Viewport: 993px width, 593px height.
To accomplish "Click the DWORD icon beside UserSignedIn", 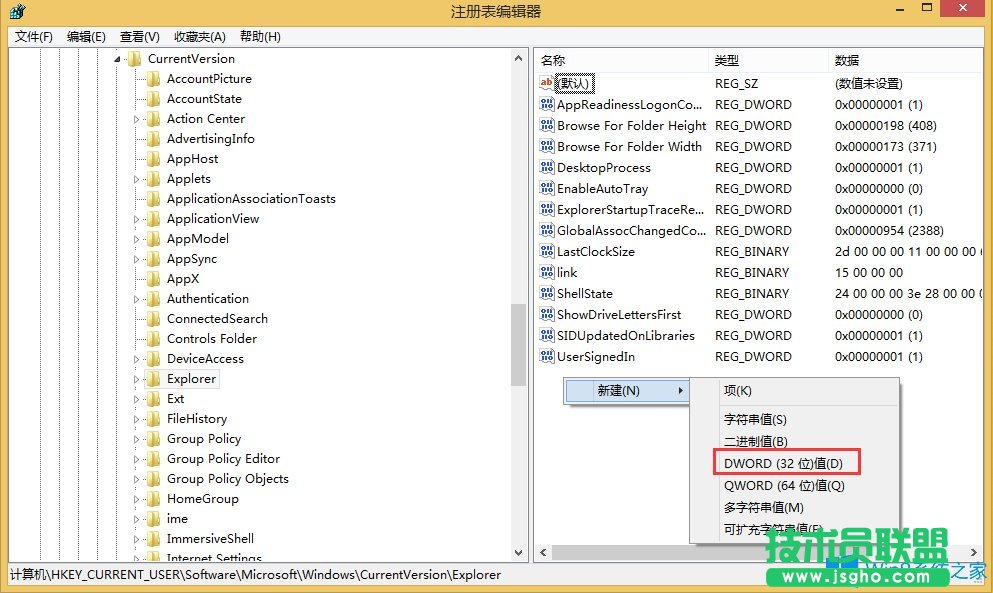I will point(546,356).
